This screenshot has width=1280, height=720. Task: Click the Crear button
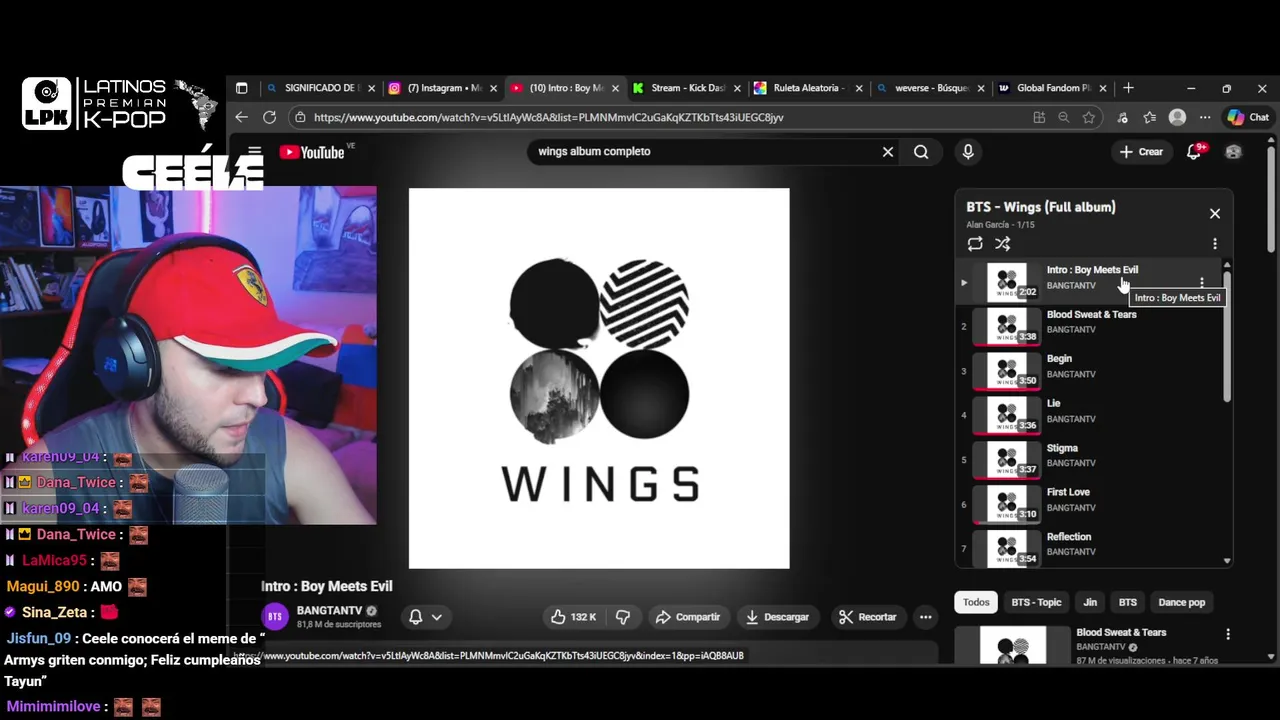point(1141,152)
